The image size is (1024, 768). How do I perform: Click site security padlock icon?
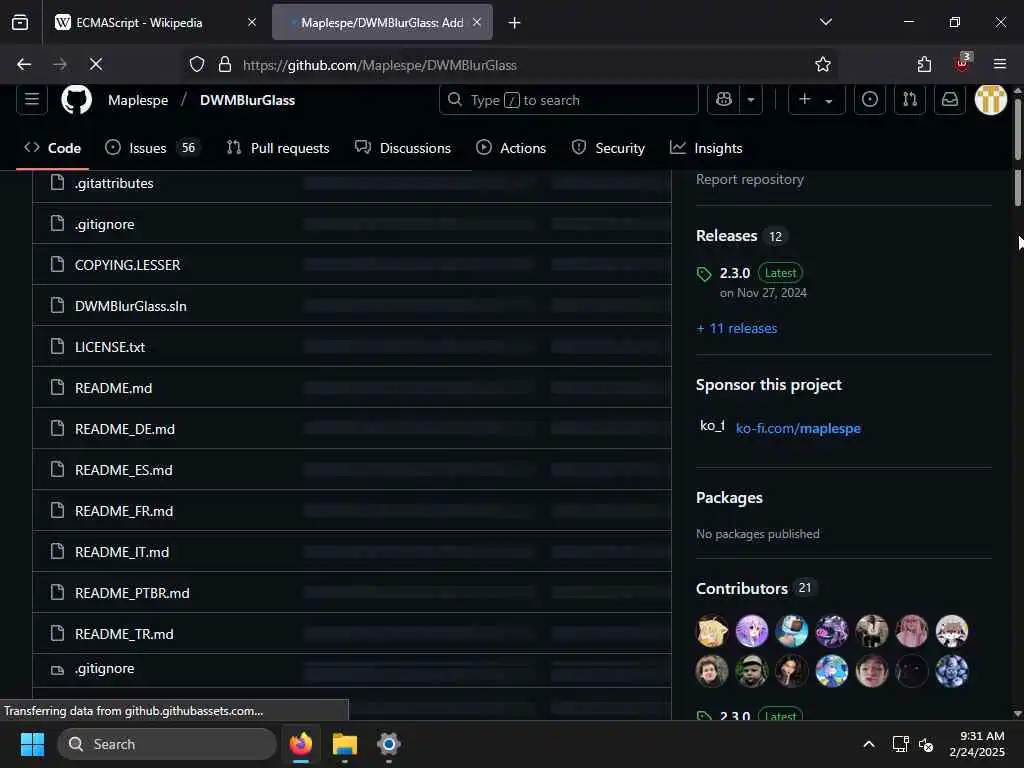click(225, 65)
